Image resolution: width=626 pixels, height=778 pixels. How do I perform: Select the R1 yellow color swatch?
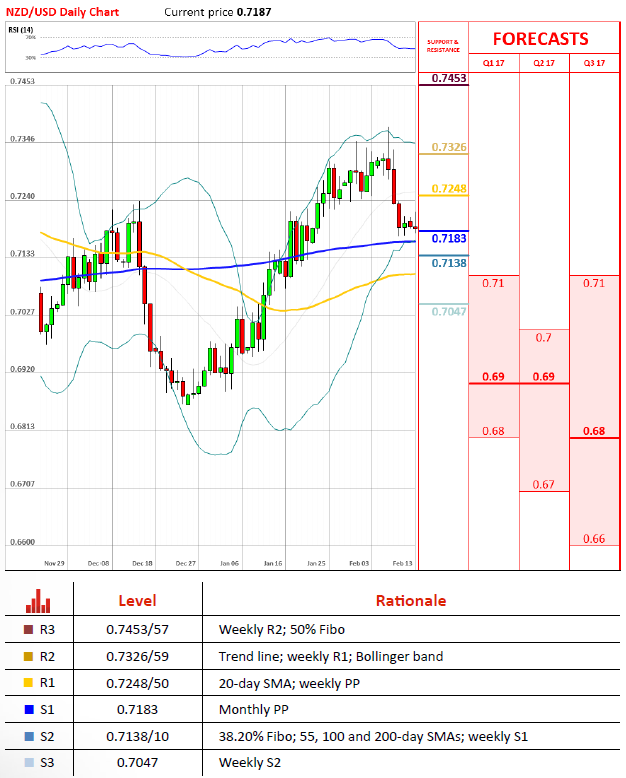(x=29, y=683)
